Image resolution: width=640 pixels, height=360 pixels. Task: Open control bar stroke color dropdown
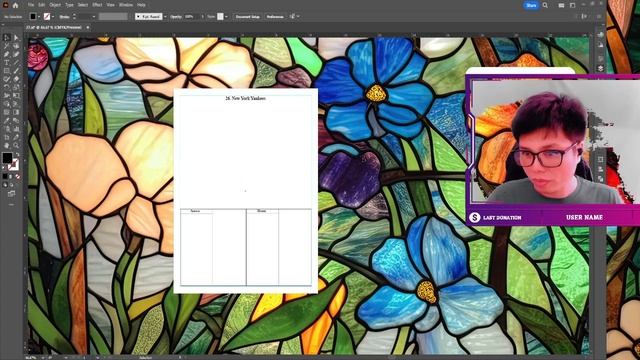pos(53,17)
